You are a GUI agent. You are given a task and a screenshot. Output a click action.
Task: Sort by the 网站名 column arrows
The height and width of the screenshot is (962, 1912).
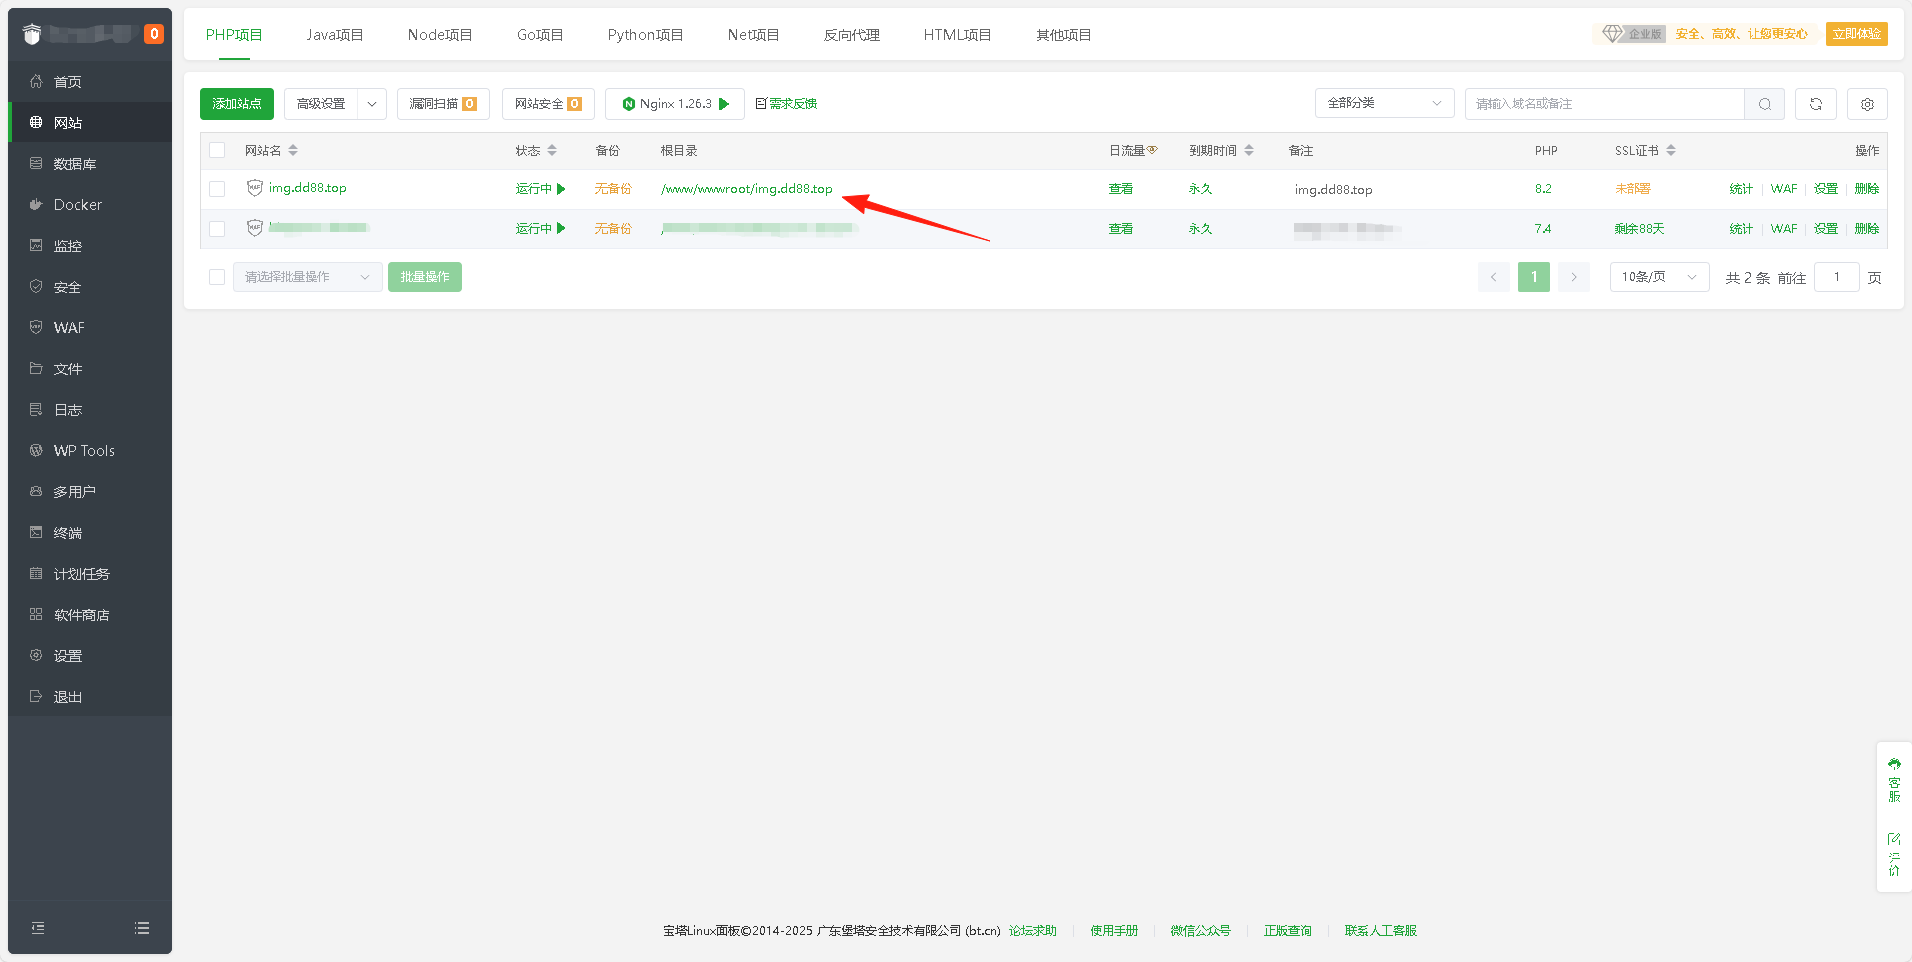click(x=293, y=151)
